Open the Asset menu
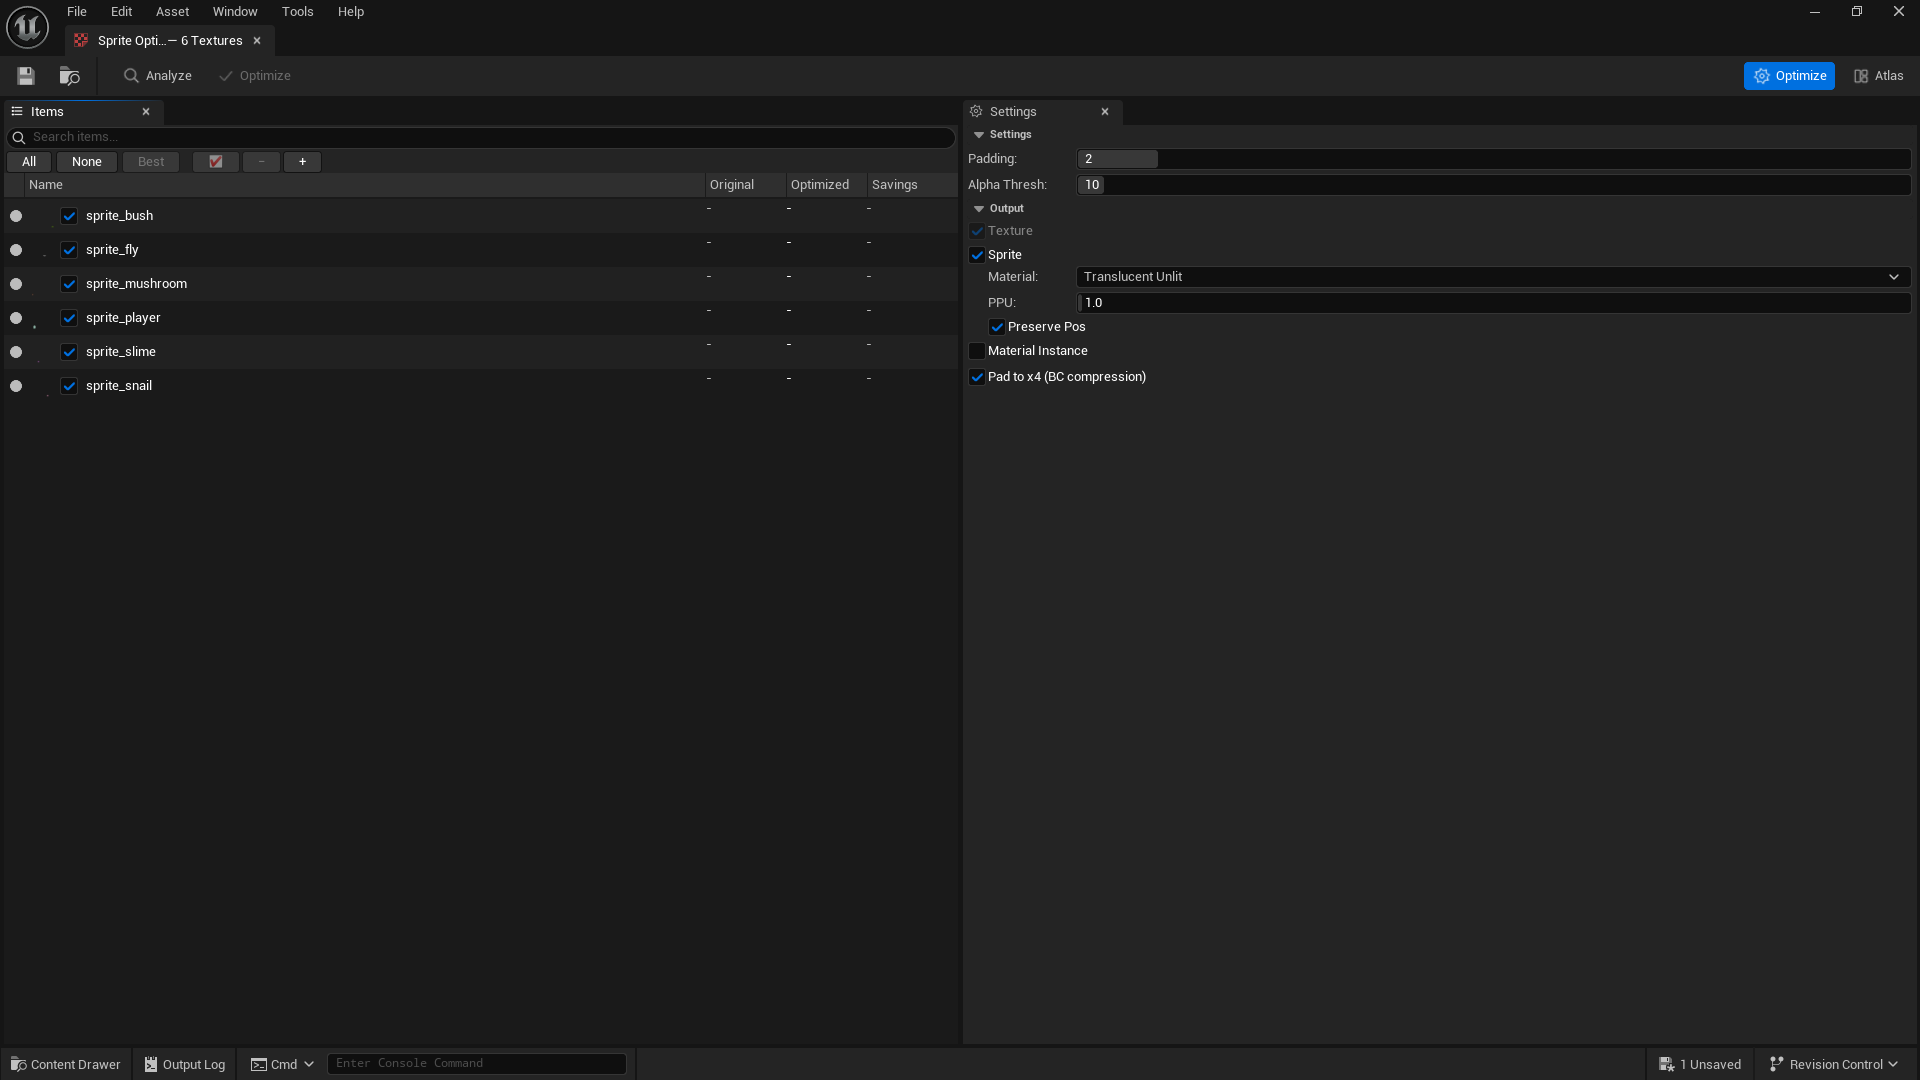 coord(172,12)
